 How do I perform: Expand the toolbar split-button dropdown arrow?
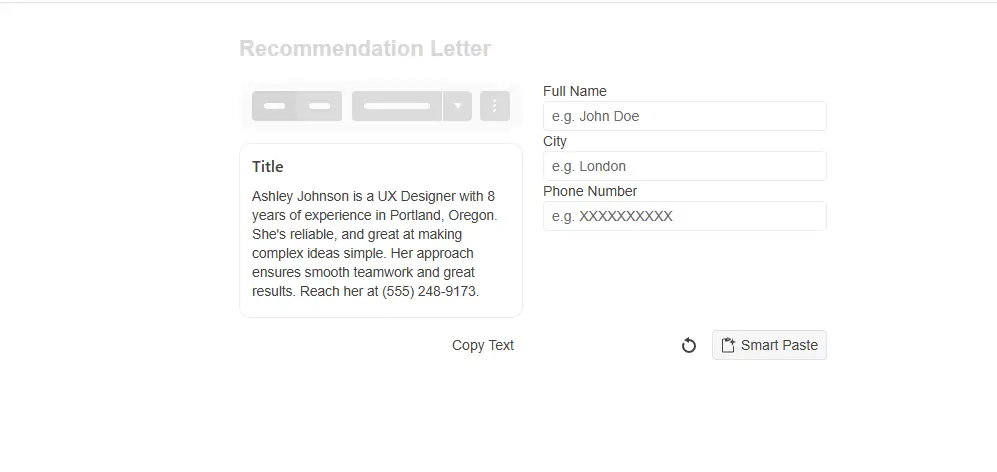tap(457, 106)
